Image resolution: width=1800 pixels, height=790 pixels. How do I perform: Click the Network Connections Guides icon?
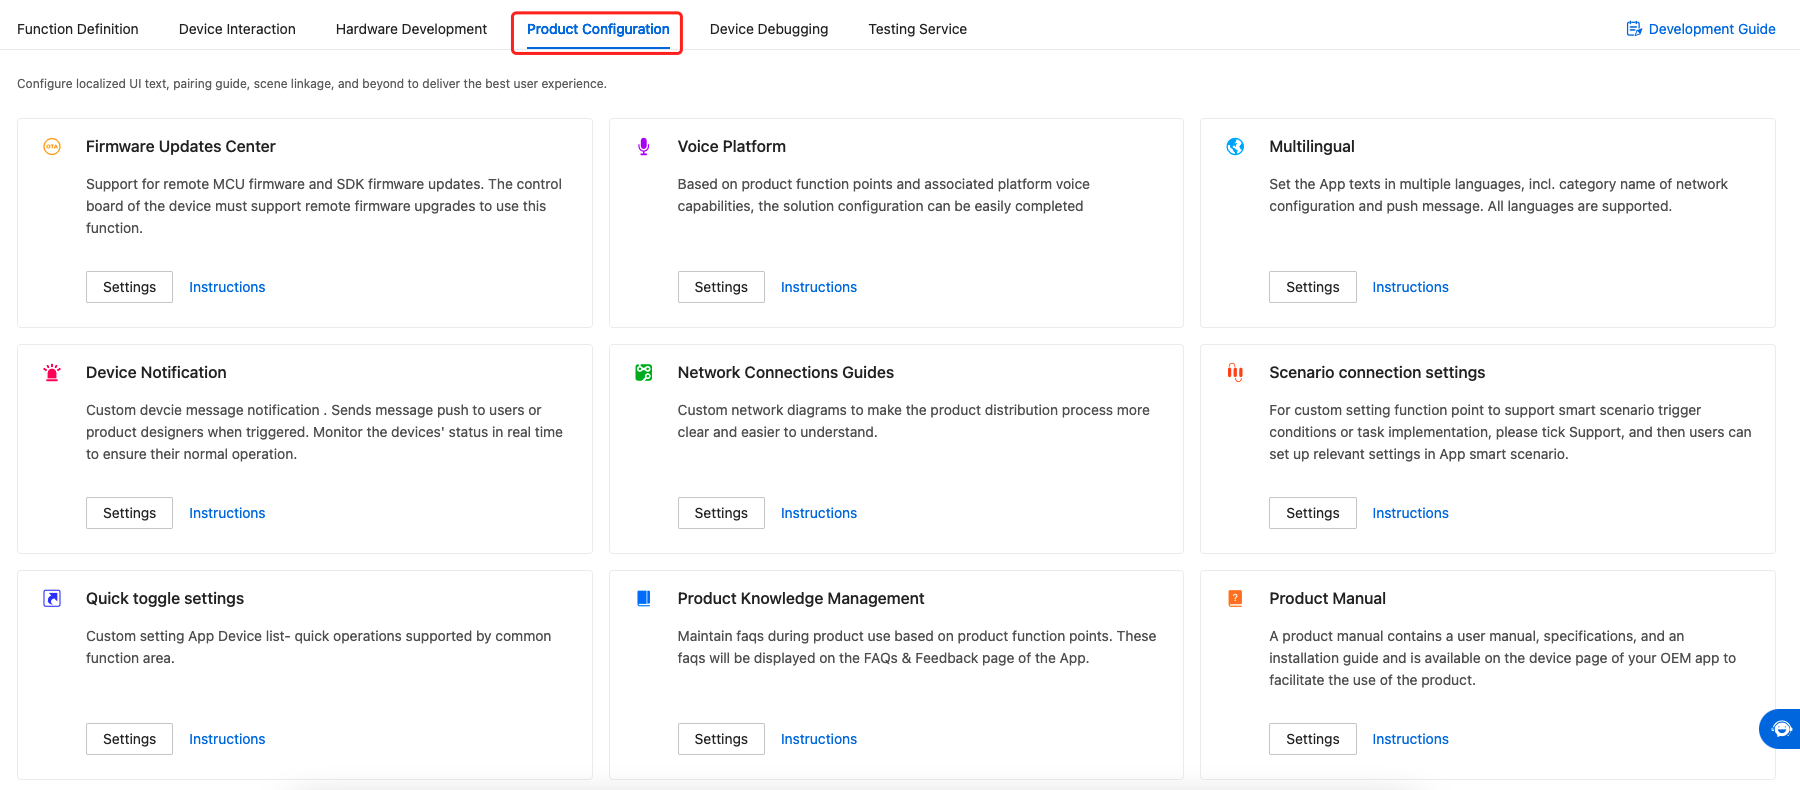[644, 373]
